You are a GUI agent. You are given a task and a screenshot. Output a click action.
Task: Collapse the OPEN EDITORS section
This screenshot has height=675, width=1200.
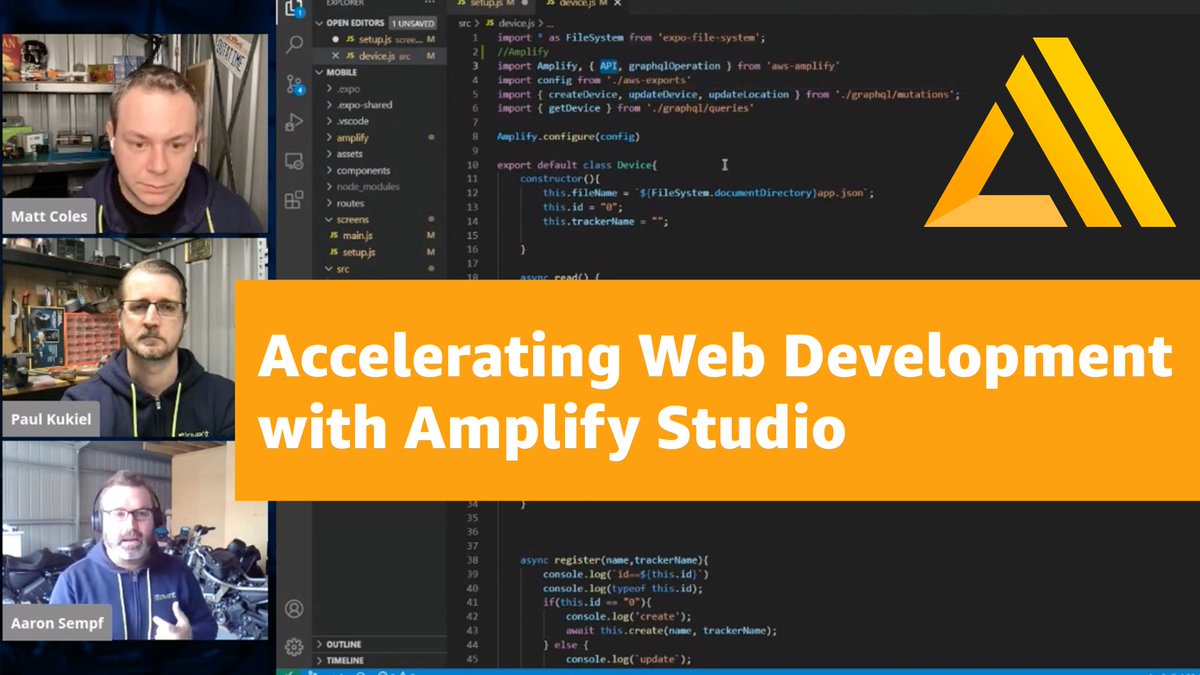coord(319,23)
